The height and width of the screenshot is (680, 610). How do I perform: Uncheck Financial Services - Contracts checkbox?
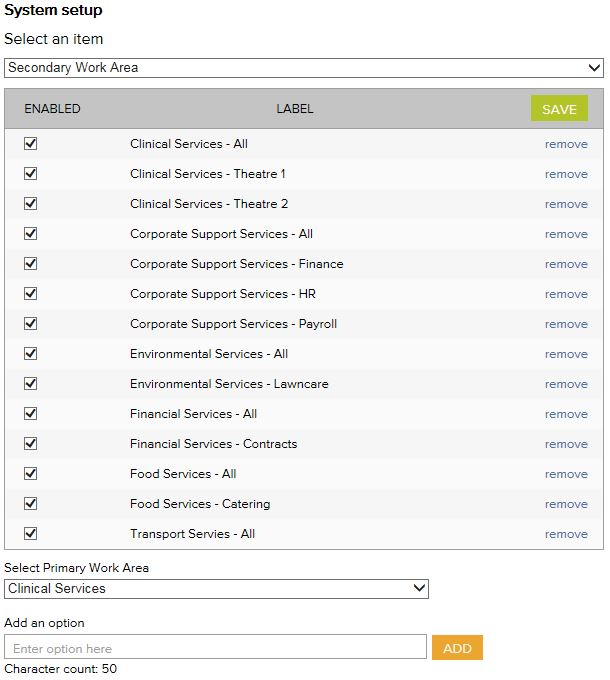(30, 444)
